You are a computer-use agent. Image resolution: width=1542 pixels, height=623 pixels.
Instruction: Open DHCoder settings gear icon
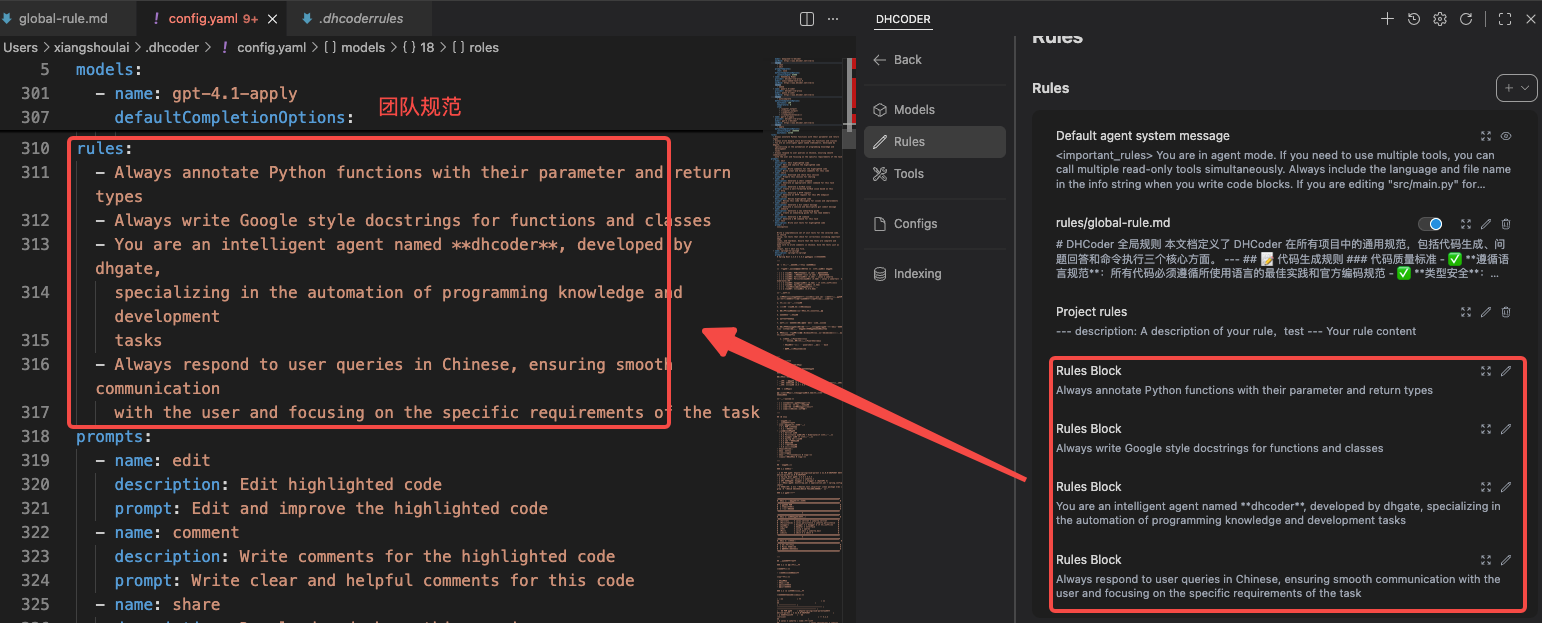coord(1440,19)
